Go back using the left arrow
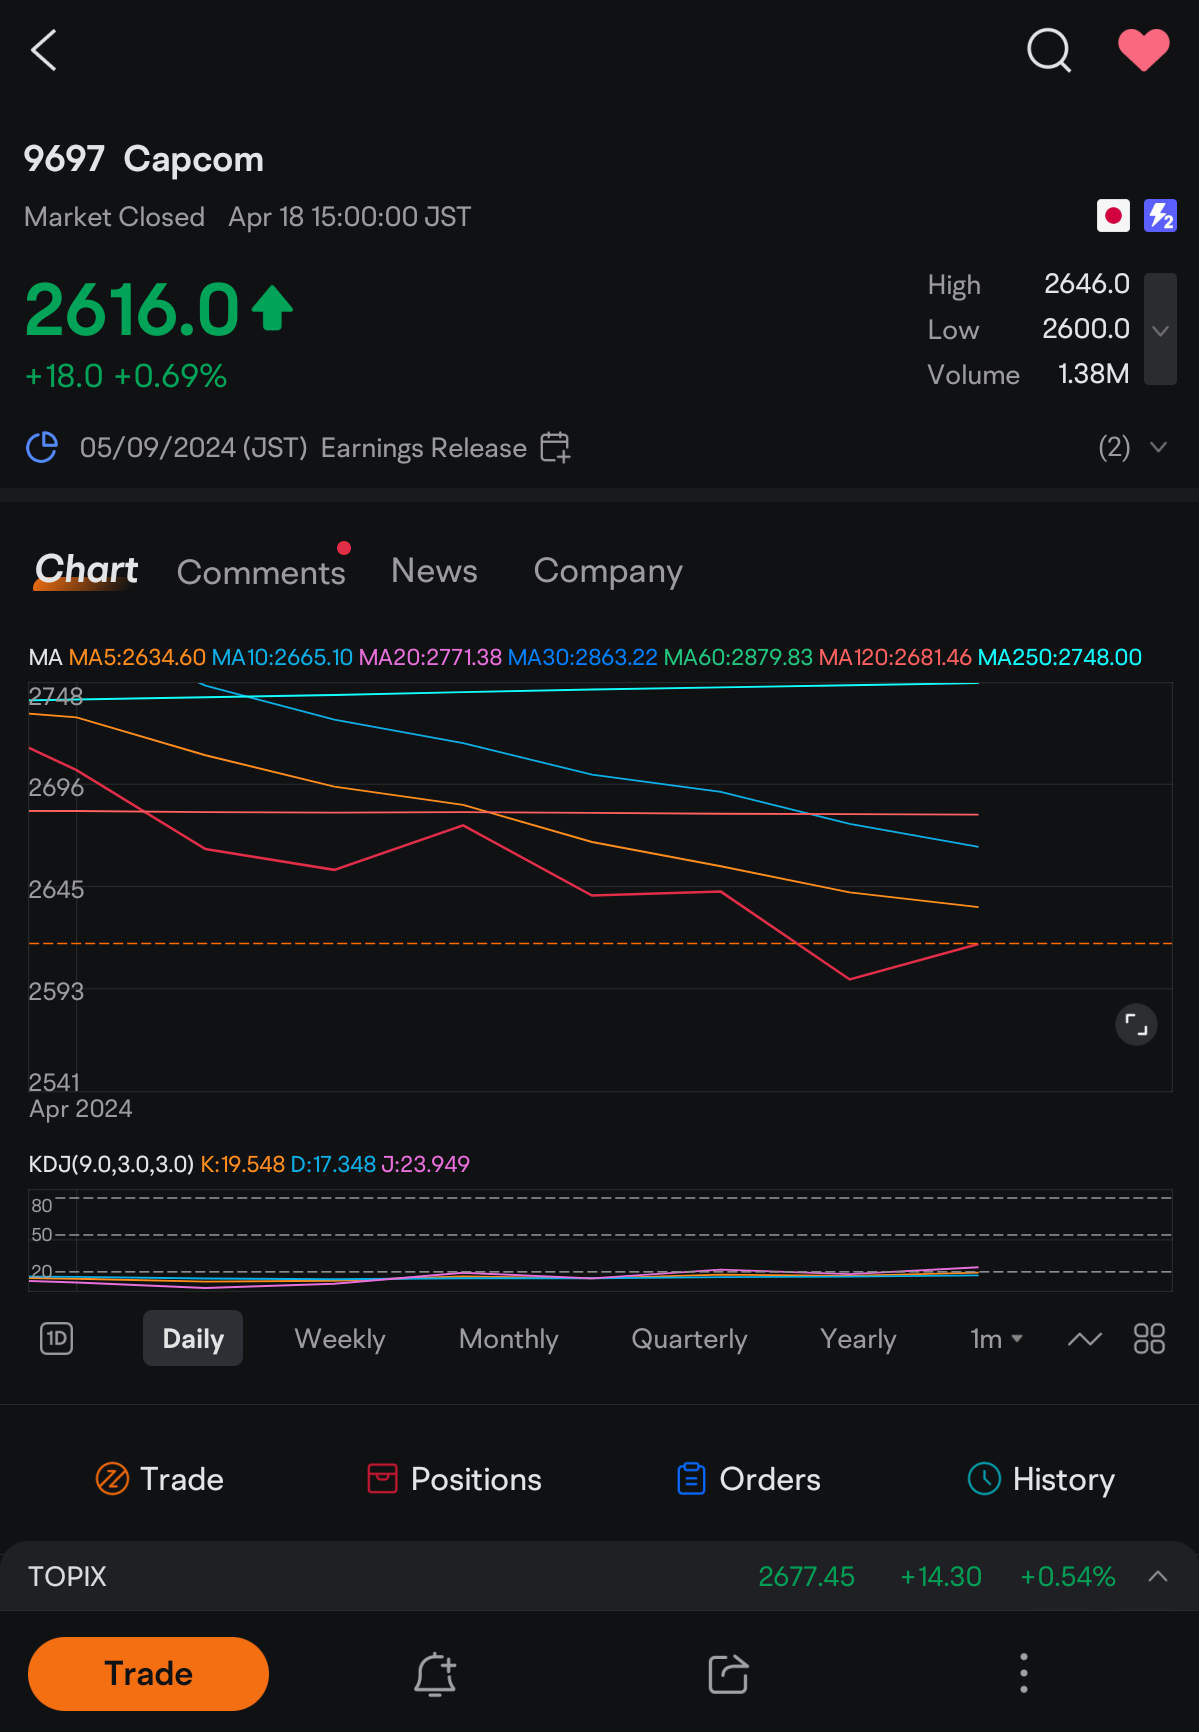Viewport: 1199px width, 1732px height. click(44, 50)
